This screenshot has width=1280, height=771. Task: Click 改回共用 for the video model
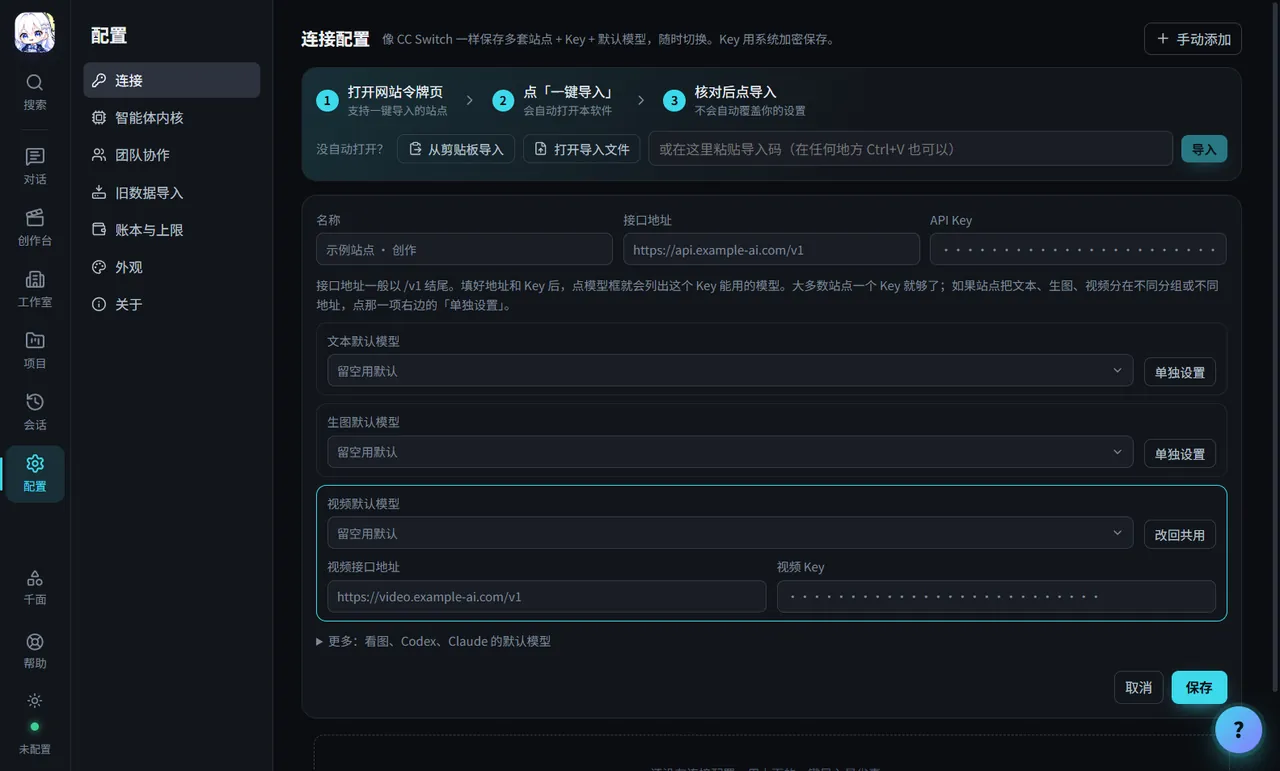coord(1180,535)
